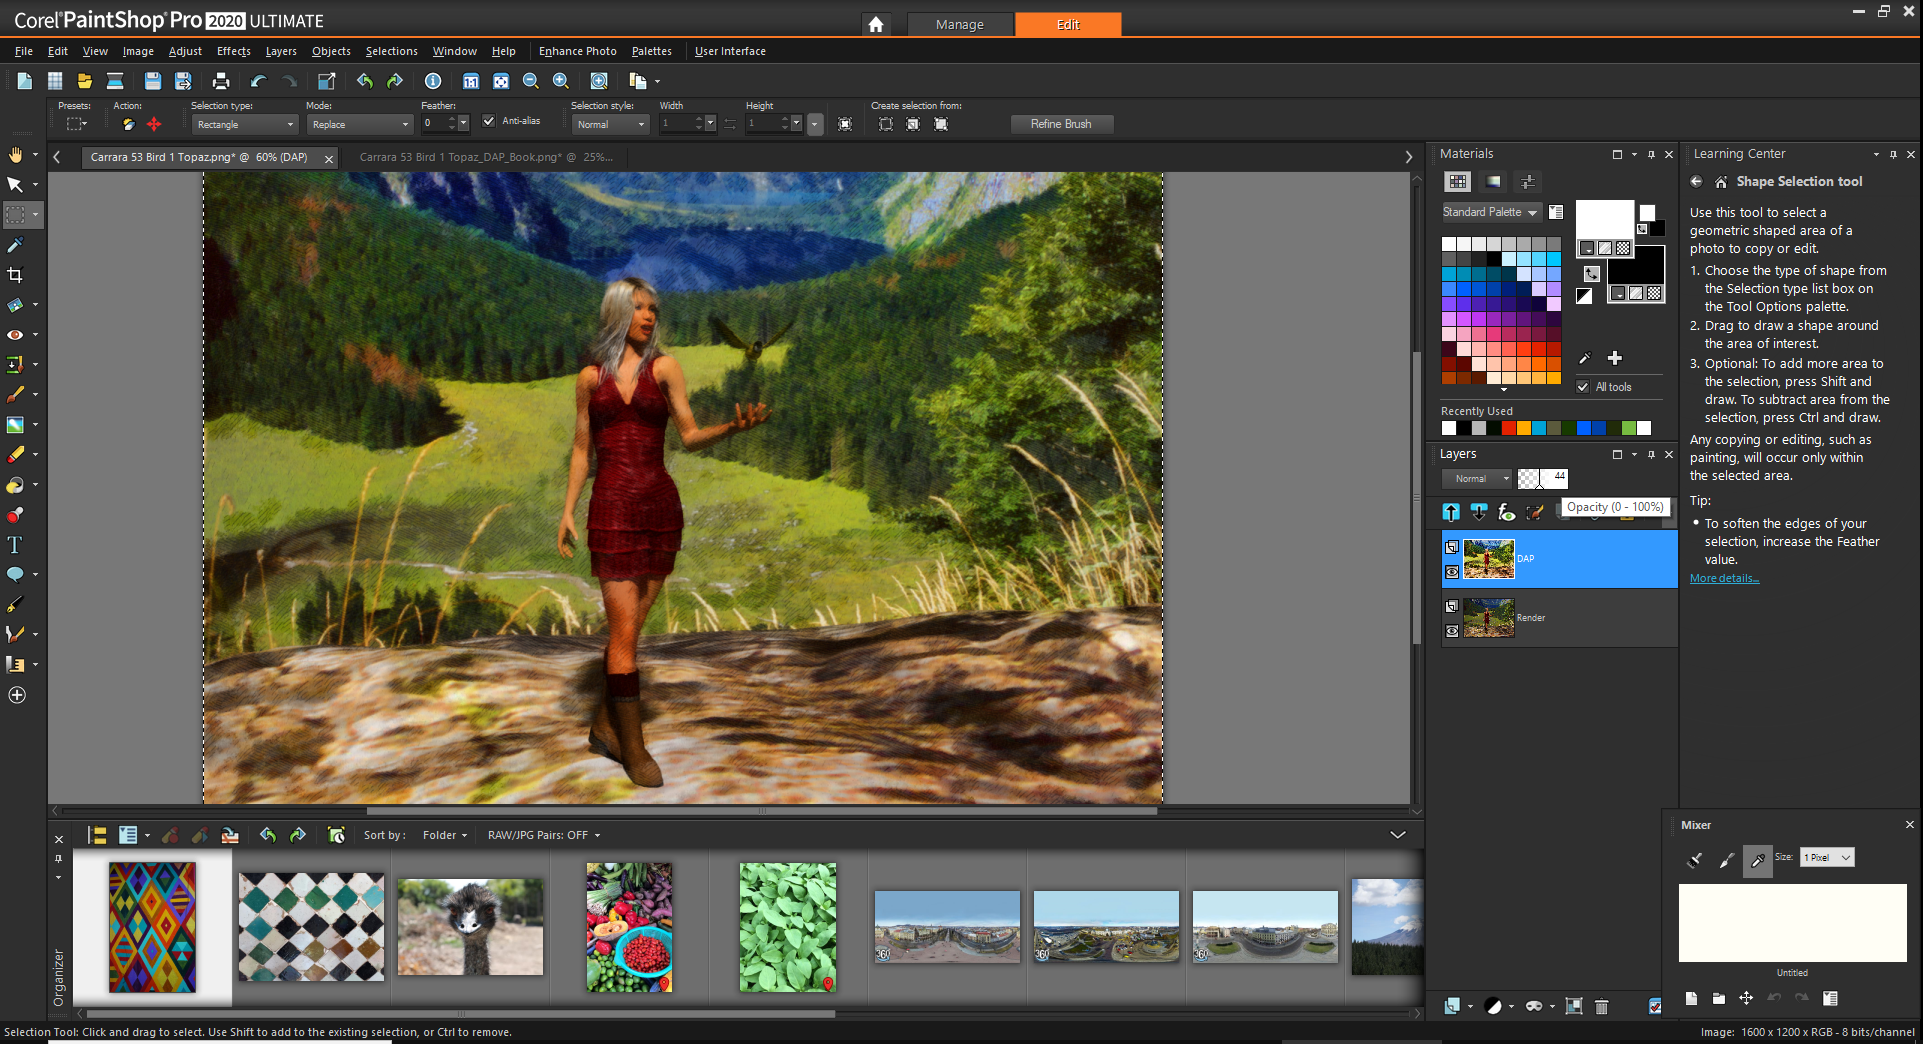Select the Dropper tool
This screenshot has width=1923, height=1044.
point(15,245)
